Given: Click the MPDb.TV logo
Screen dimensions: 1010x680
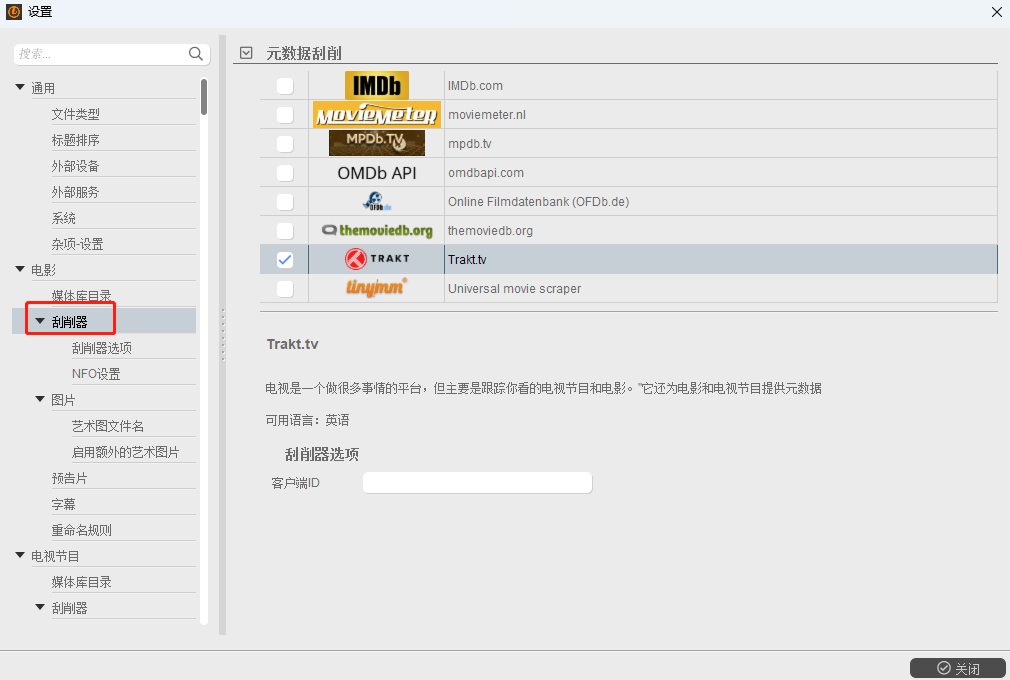Looking at the screenshot, I should click(377, 143).
